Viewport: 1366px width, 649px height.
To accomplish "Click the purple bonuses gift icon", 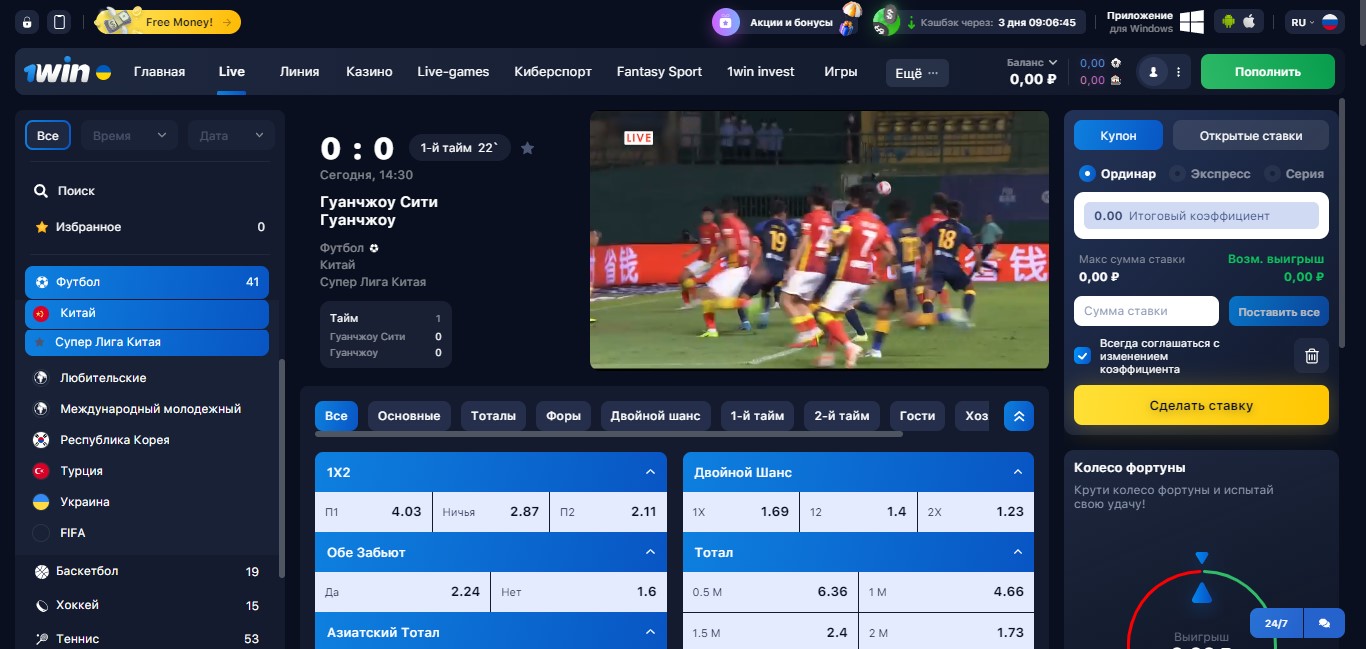I will tap(725, 22).
